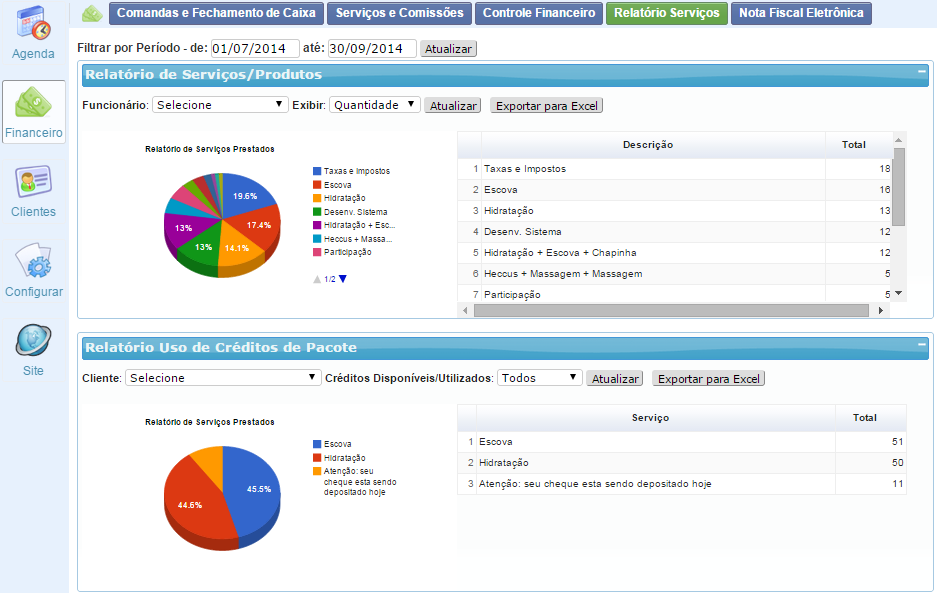Go to previous chart legend page arrow
Image resolution: width=937 pixels, height=593 pixels.
click(319, 279)
